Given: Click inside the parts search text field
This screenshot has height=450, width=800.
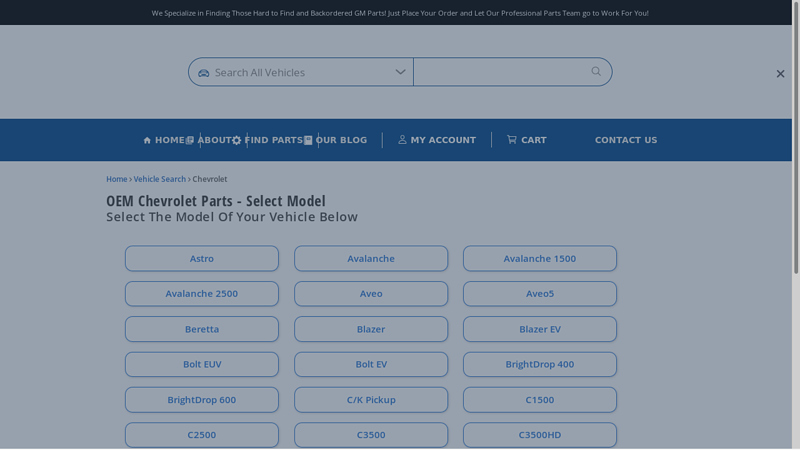Looking at the screenshot, I should tap(500, 72).
